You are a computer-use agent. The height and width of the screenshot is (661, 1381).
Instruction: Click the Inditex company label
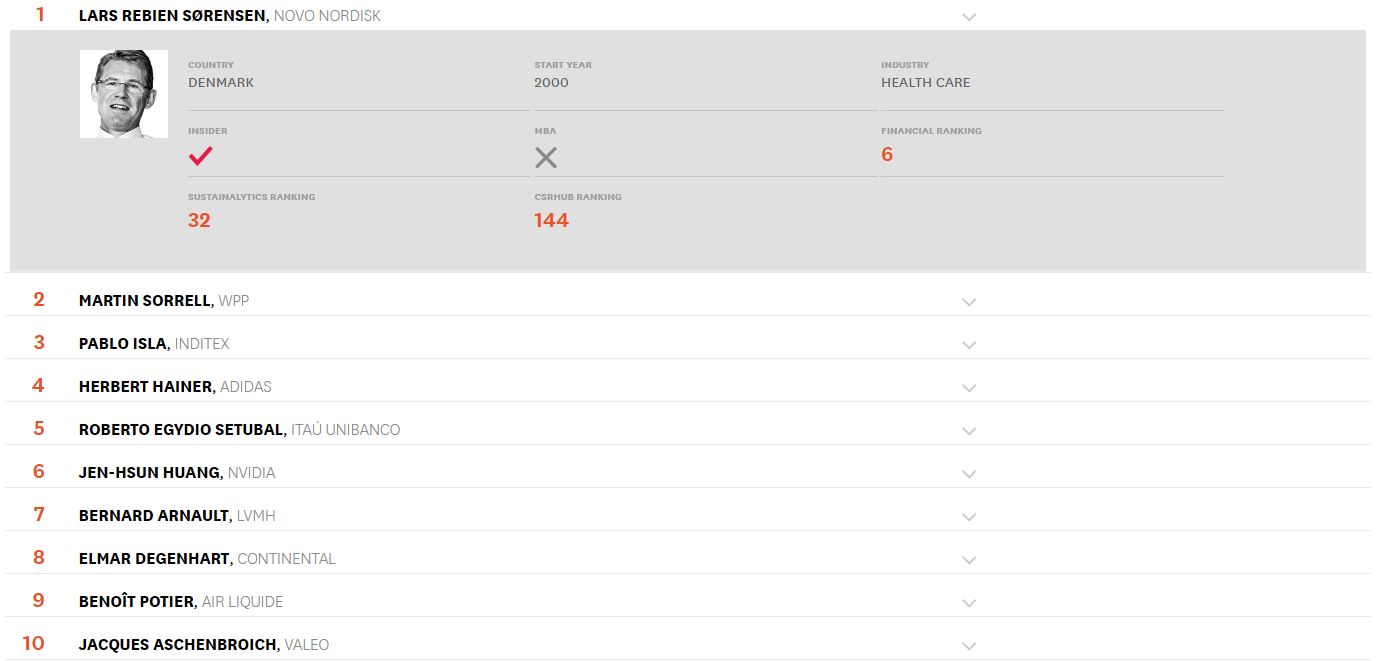click(x=202, y=343)
